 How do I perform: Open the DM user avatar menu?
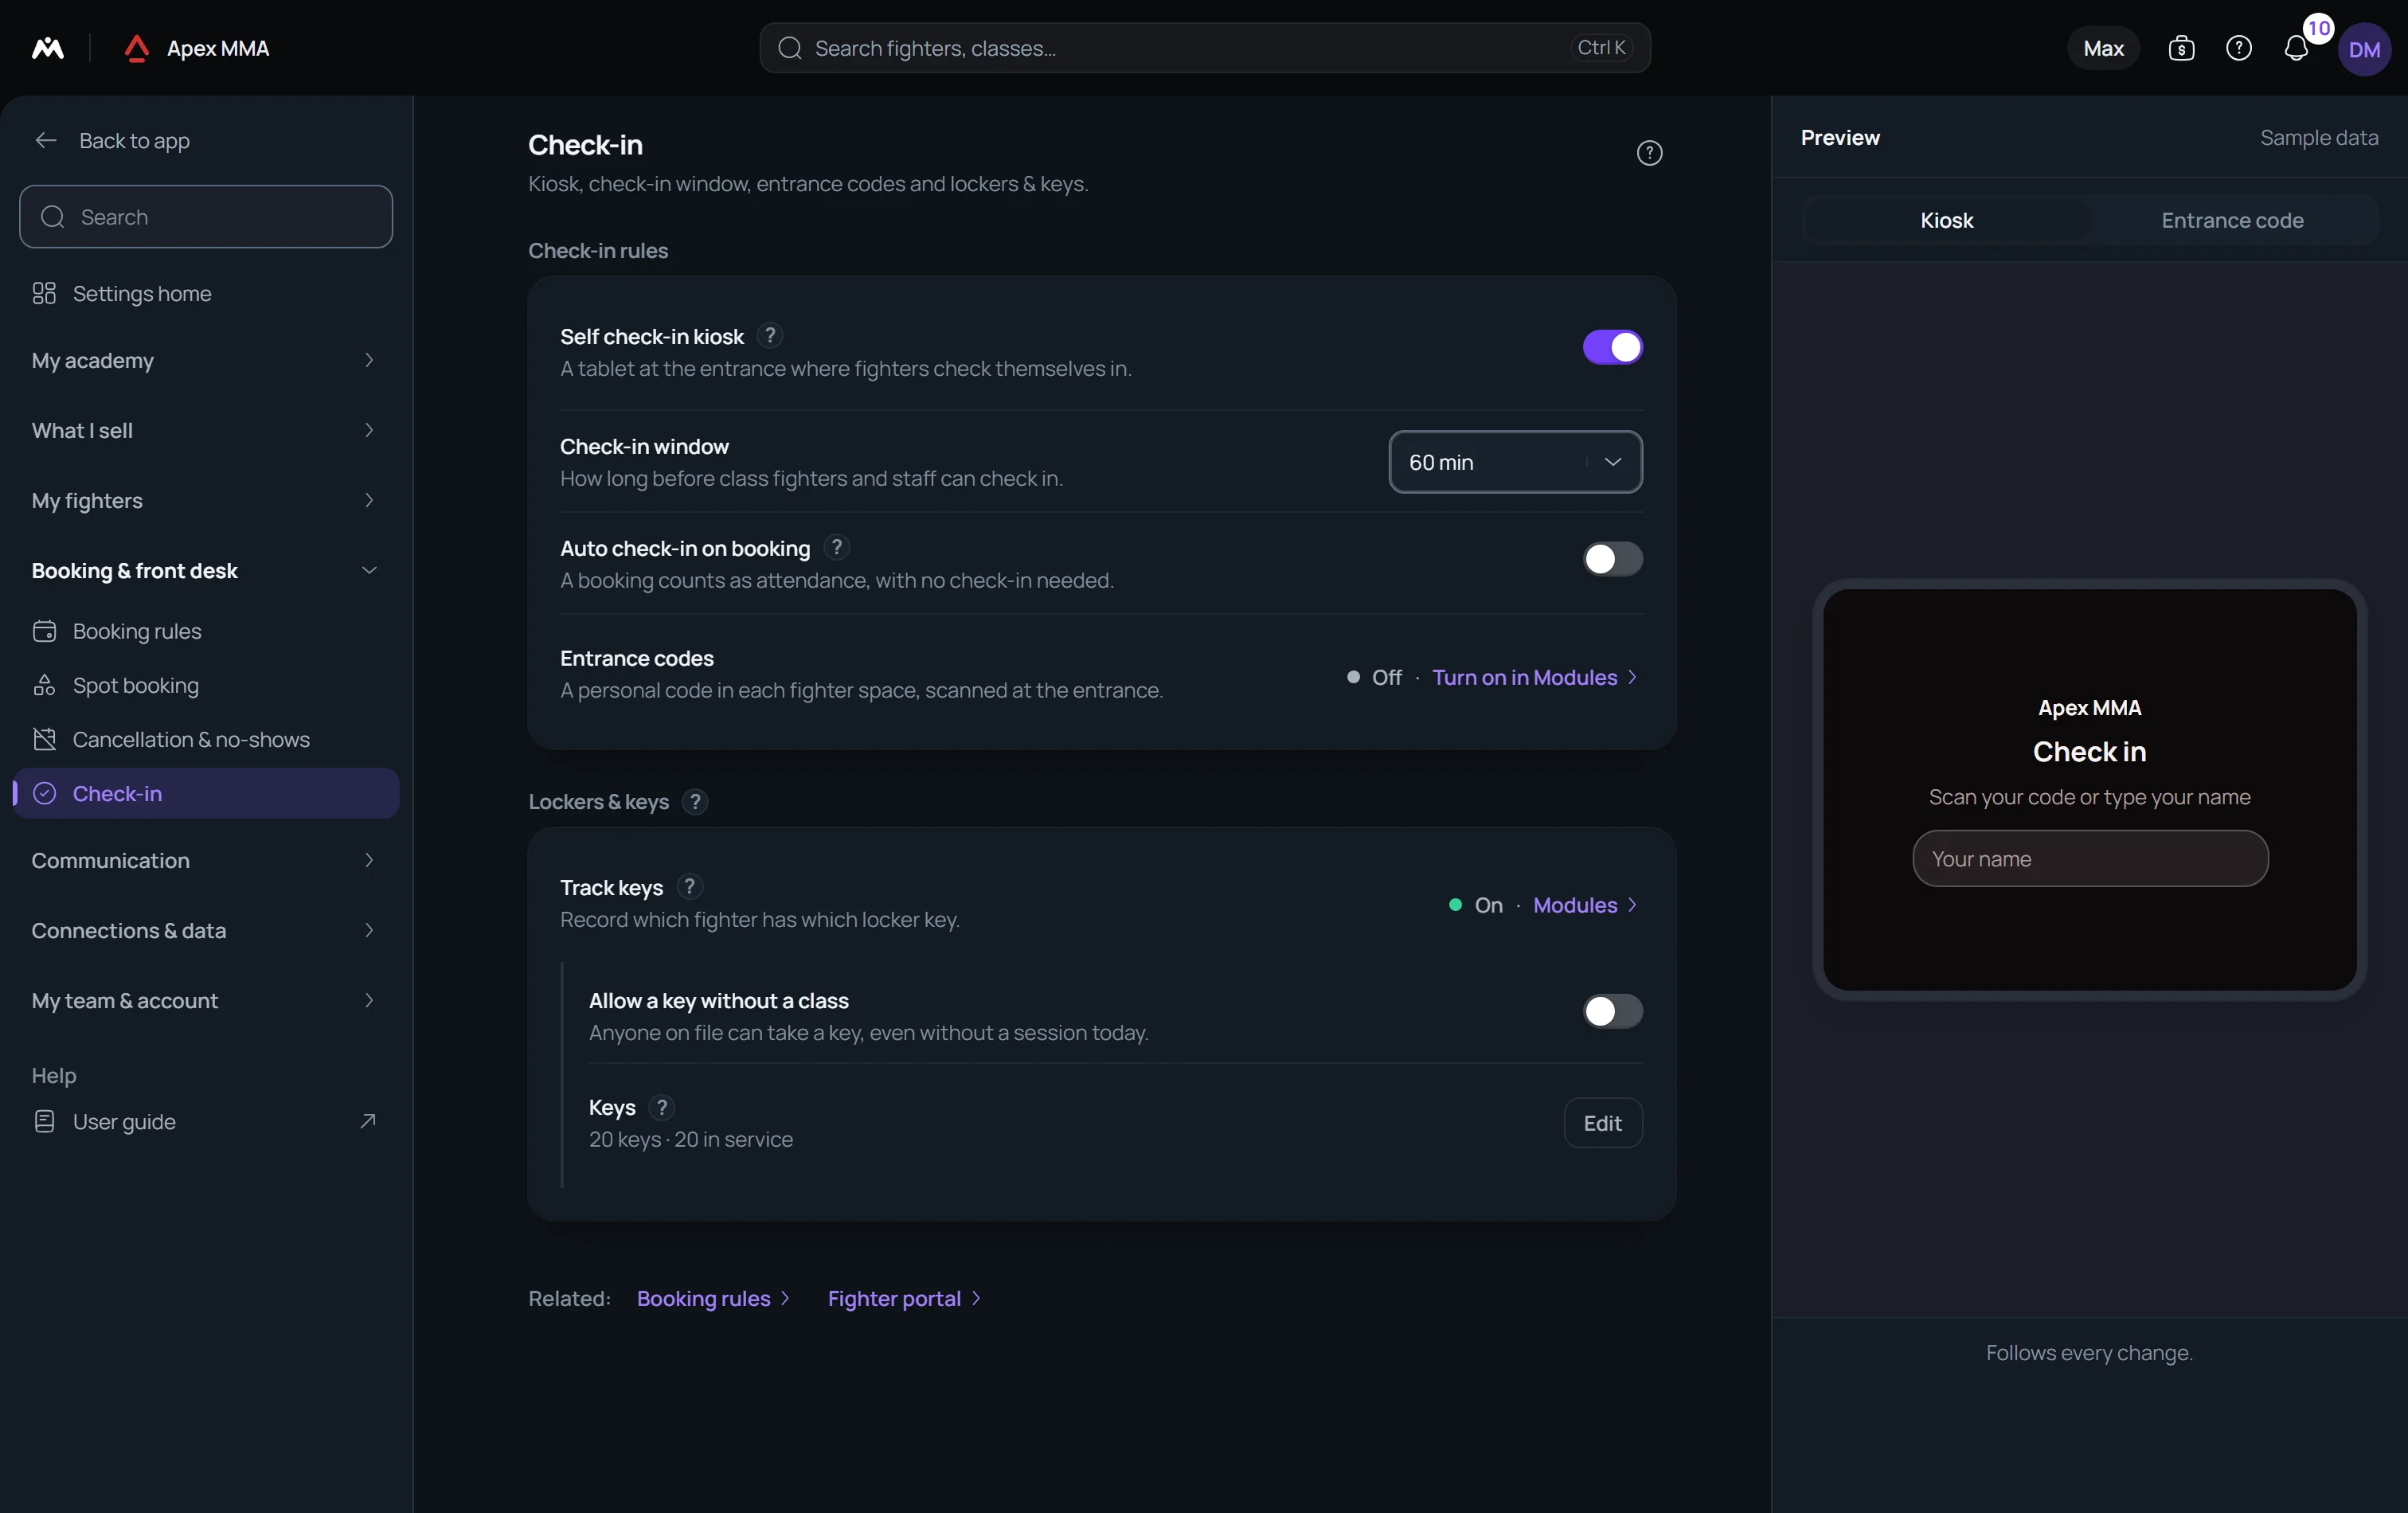2364,49
